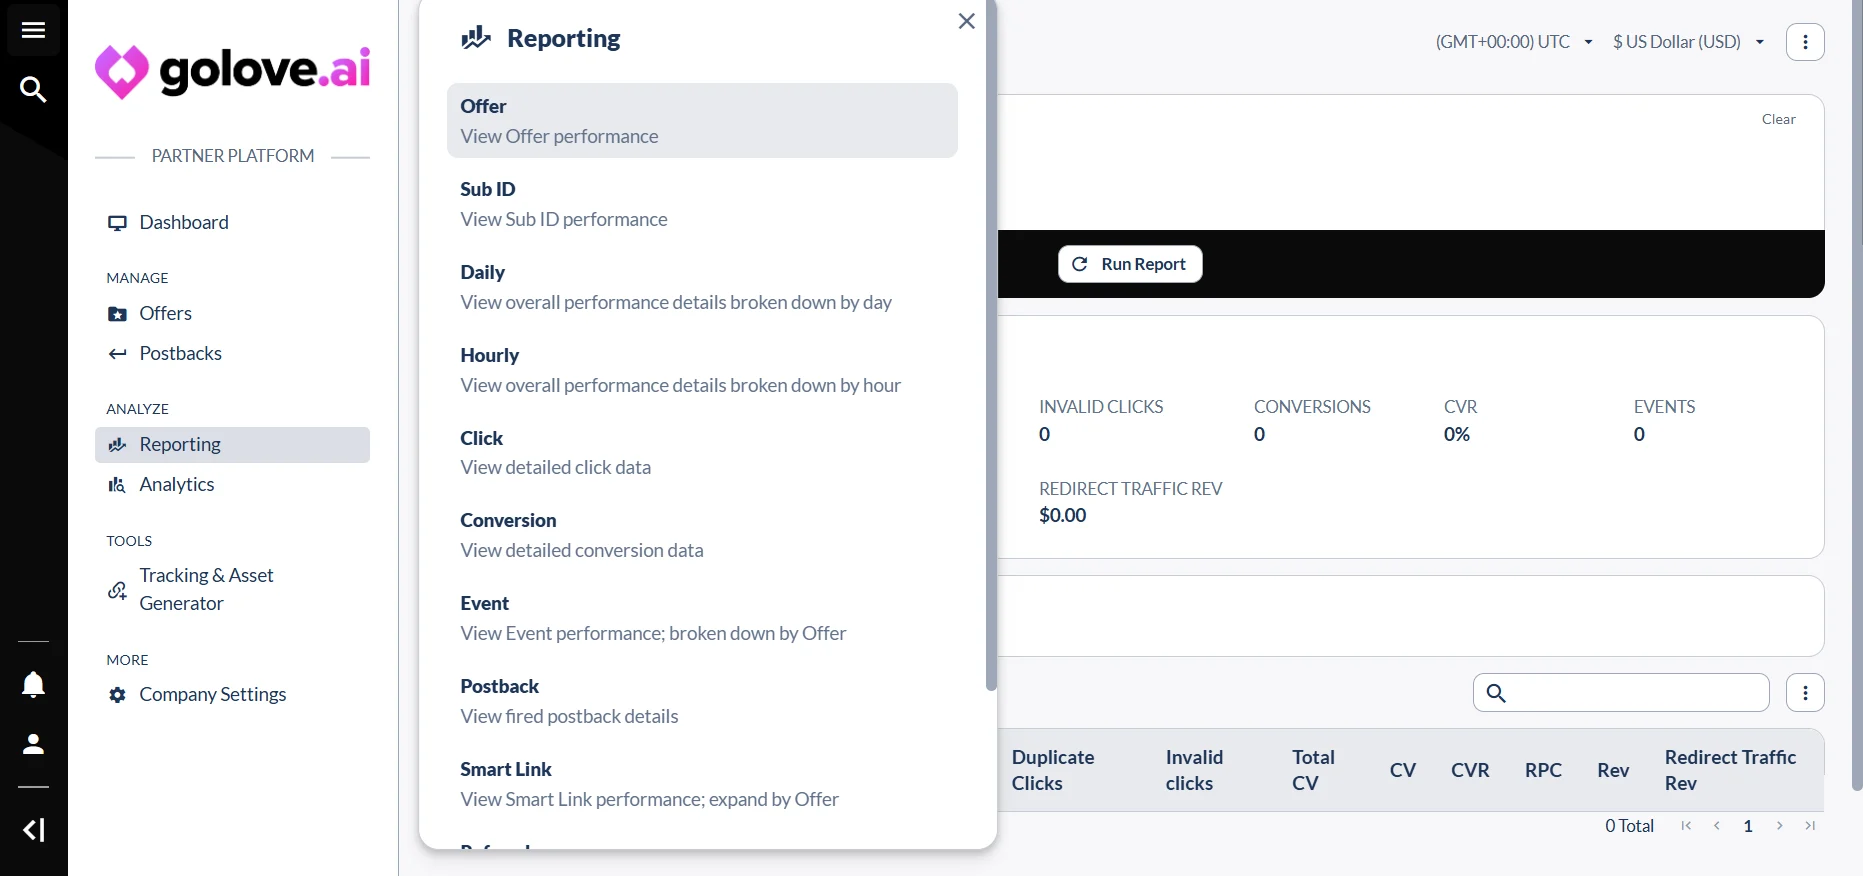
Task: Select the Event report option
Action: 702,618
